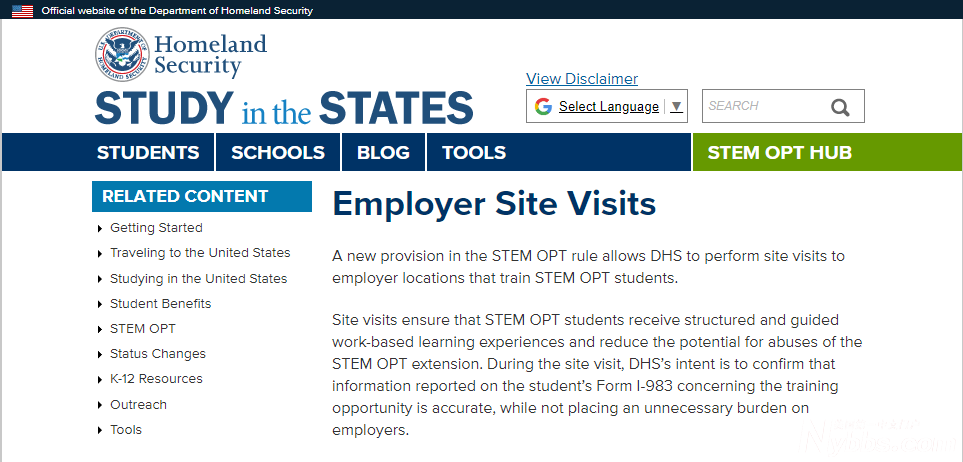Open the Select Language dropdown arrow
The width and height of the screenshot is (963, 462).
[x=676, y=106]
